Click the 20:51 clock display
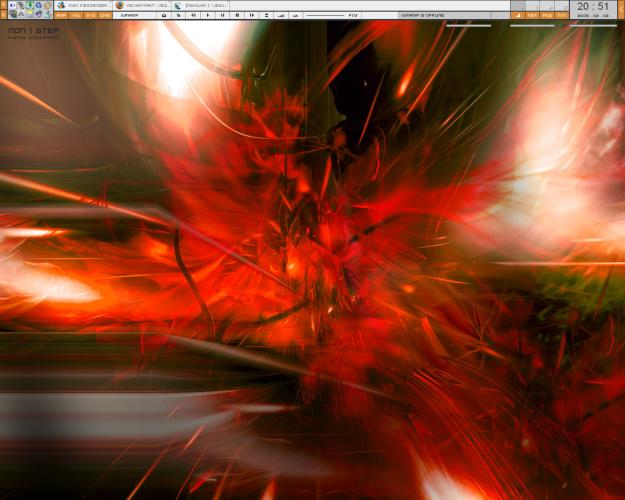The width and height of the screenshot is (625, 500). [593, 6]
